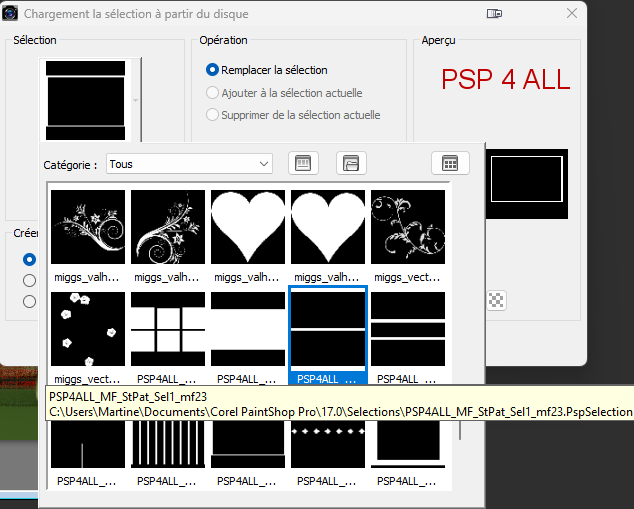Pick the dotted line selection thumbnail

tap(328, 439)
